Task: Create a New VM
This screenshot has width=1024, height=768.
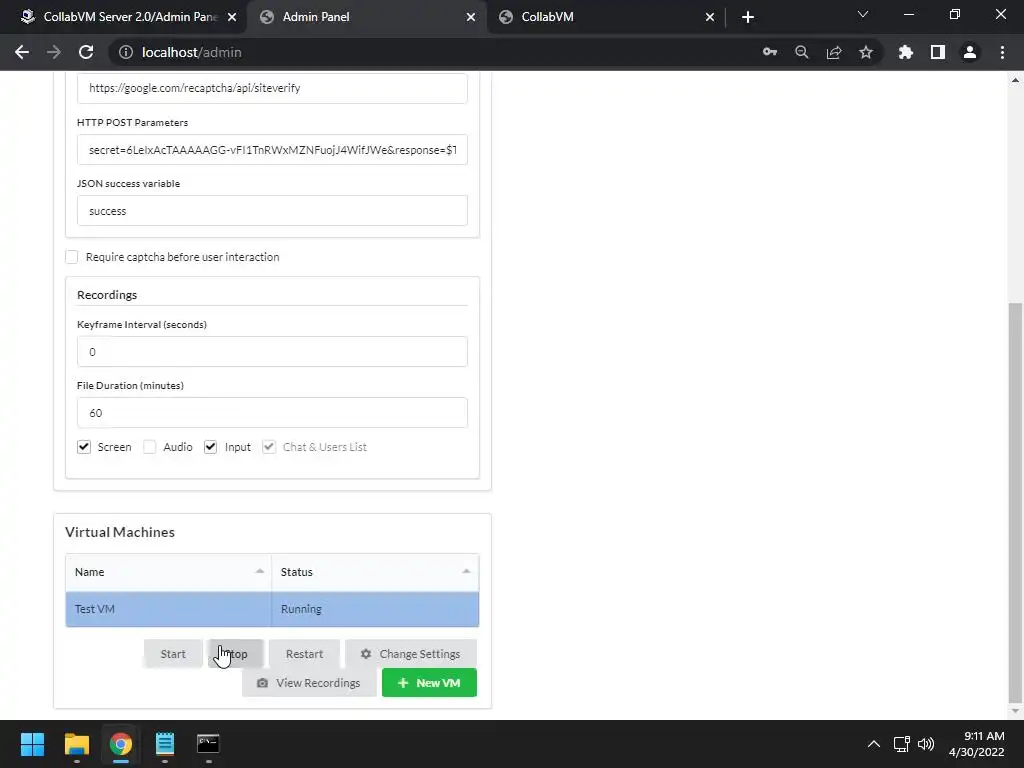Action: coord(429,682)
